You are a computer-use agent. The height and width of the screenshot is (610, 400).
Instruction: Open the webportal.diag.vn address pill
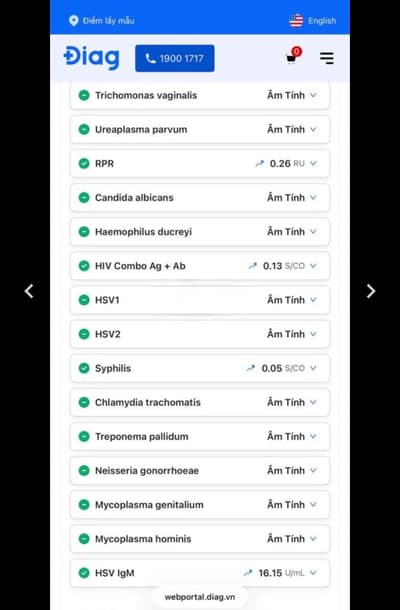(x=200, y=597)
